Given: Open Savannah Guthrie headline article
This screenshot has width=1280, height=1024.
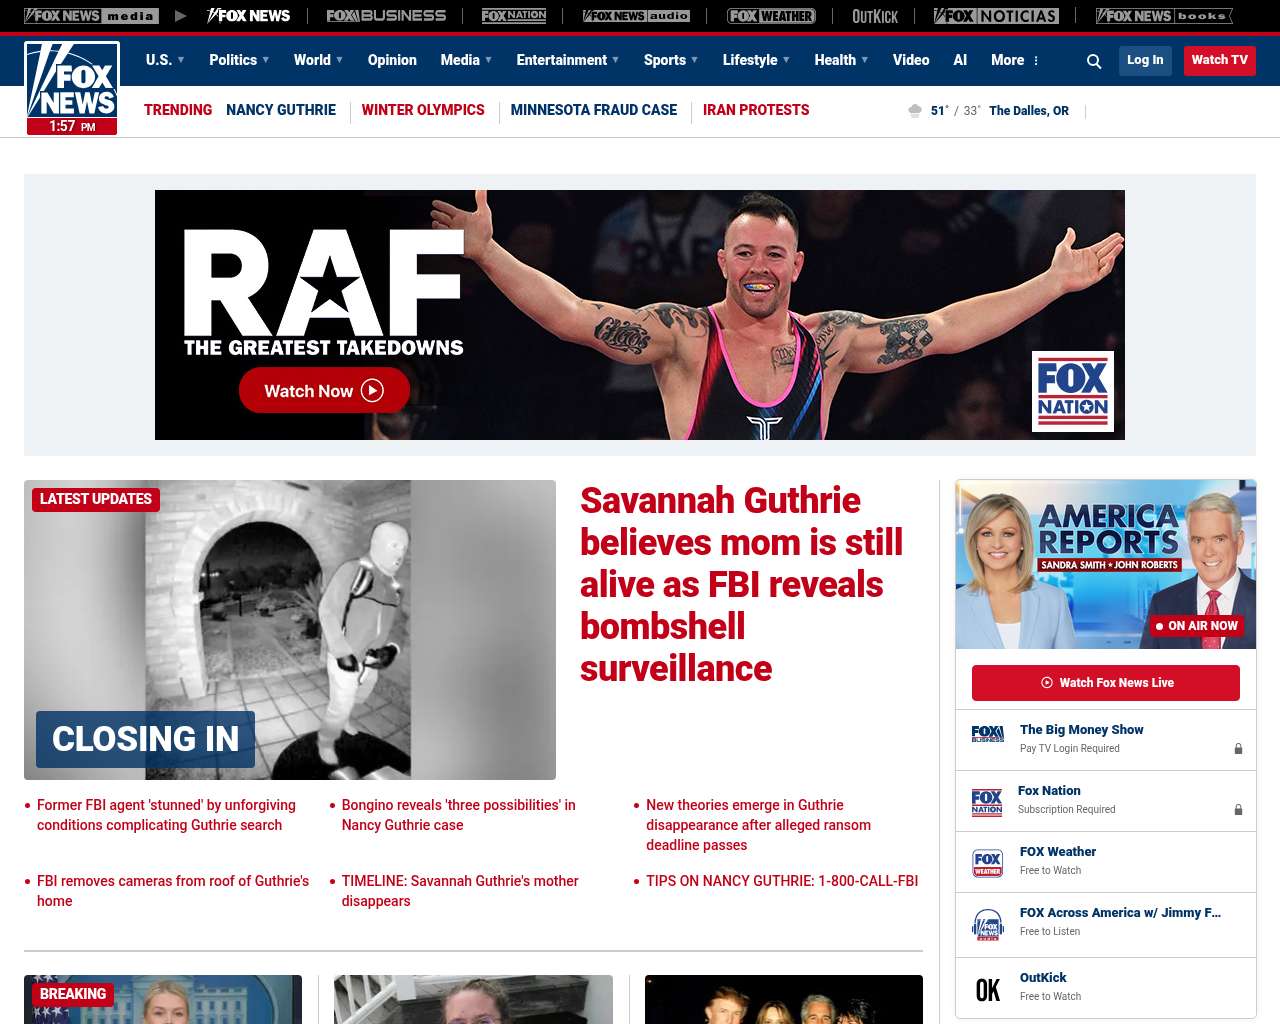Looking at the screenshot, I should click(x=742, y=584).
